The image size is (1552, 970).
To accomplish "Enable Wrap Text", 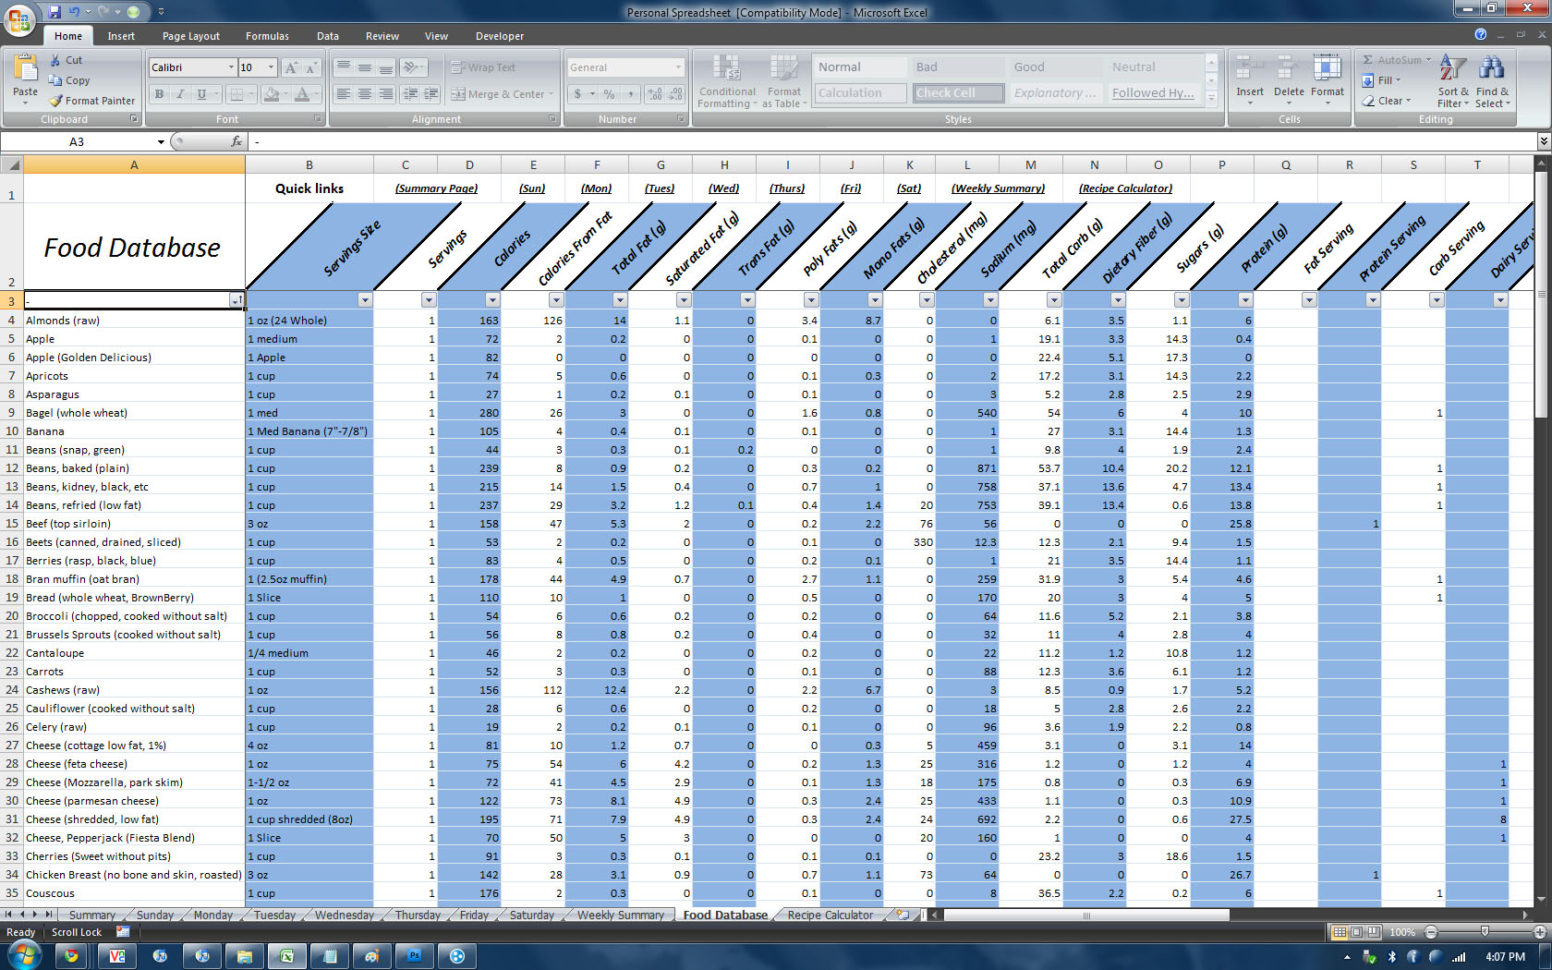I will pyautogui.click(x=490, y=67).
